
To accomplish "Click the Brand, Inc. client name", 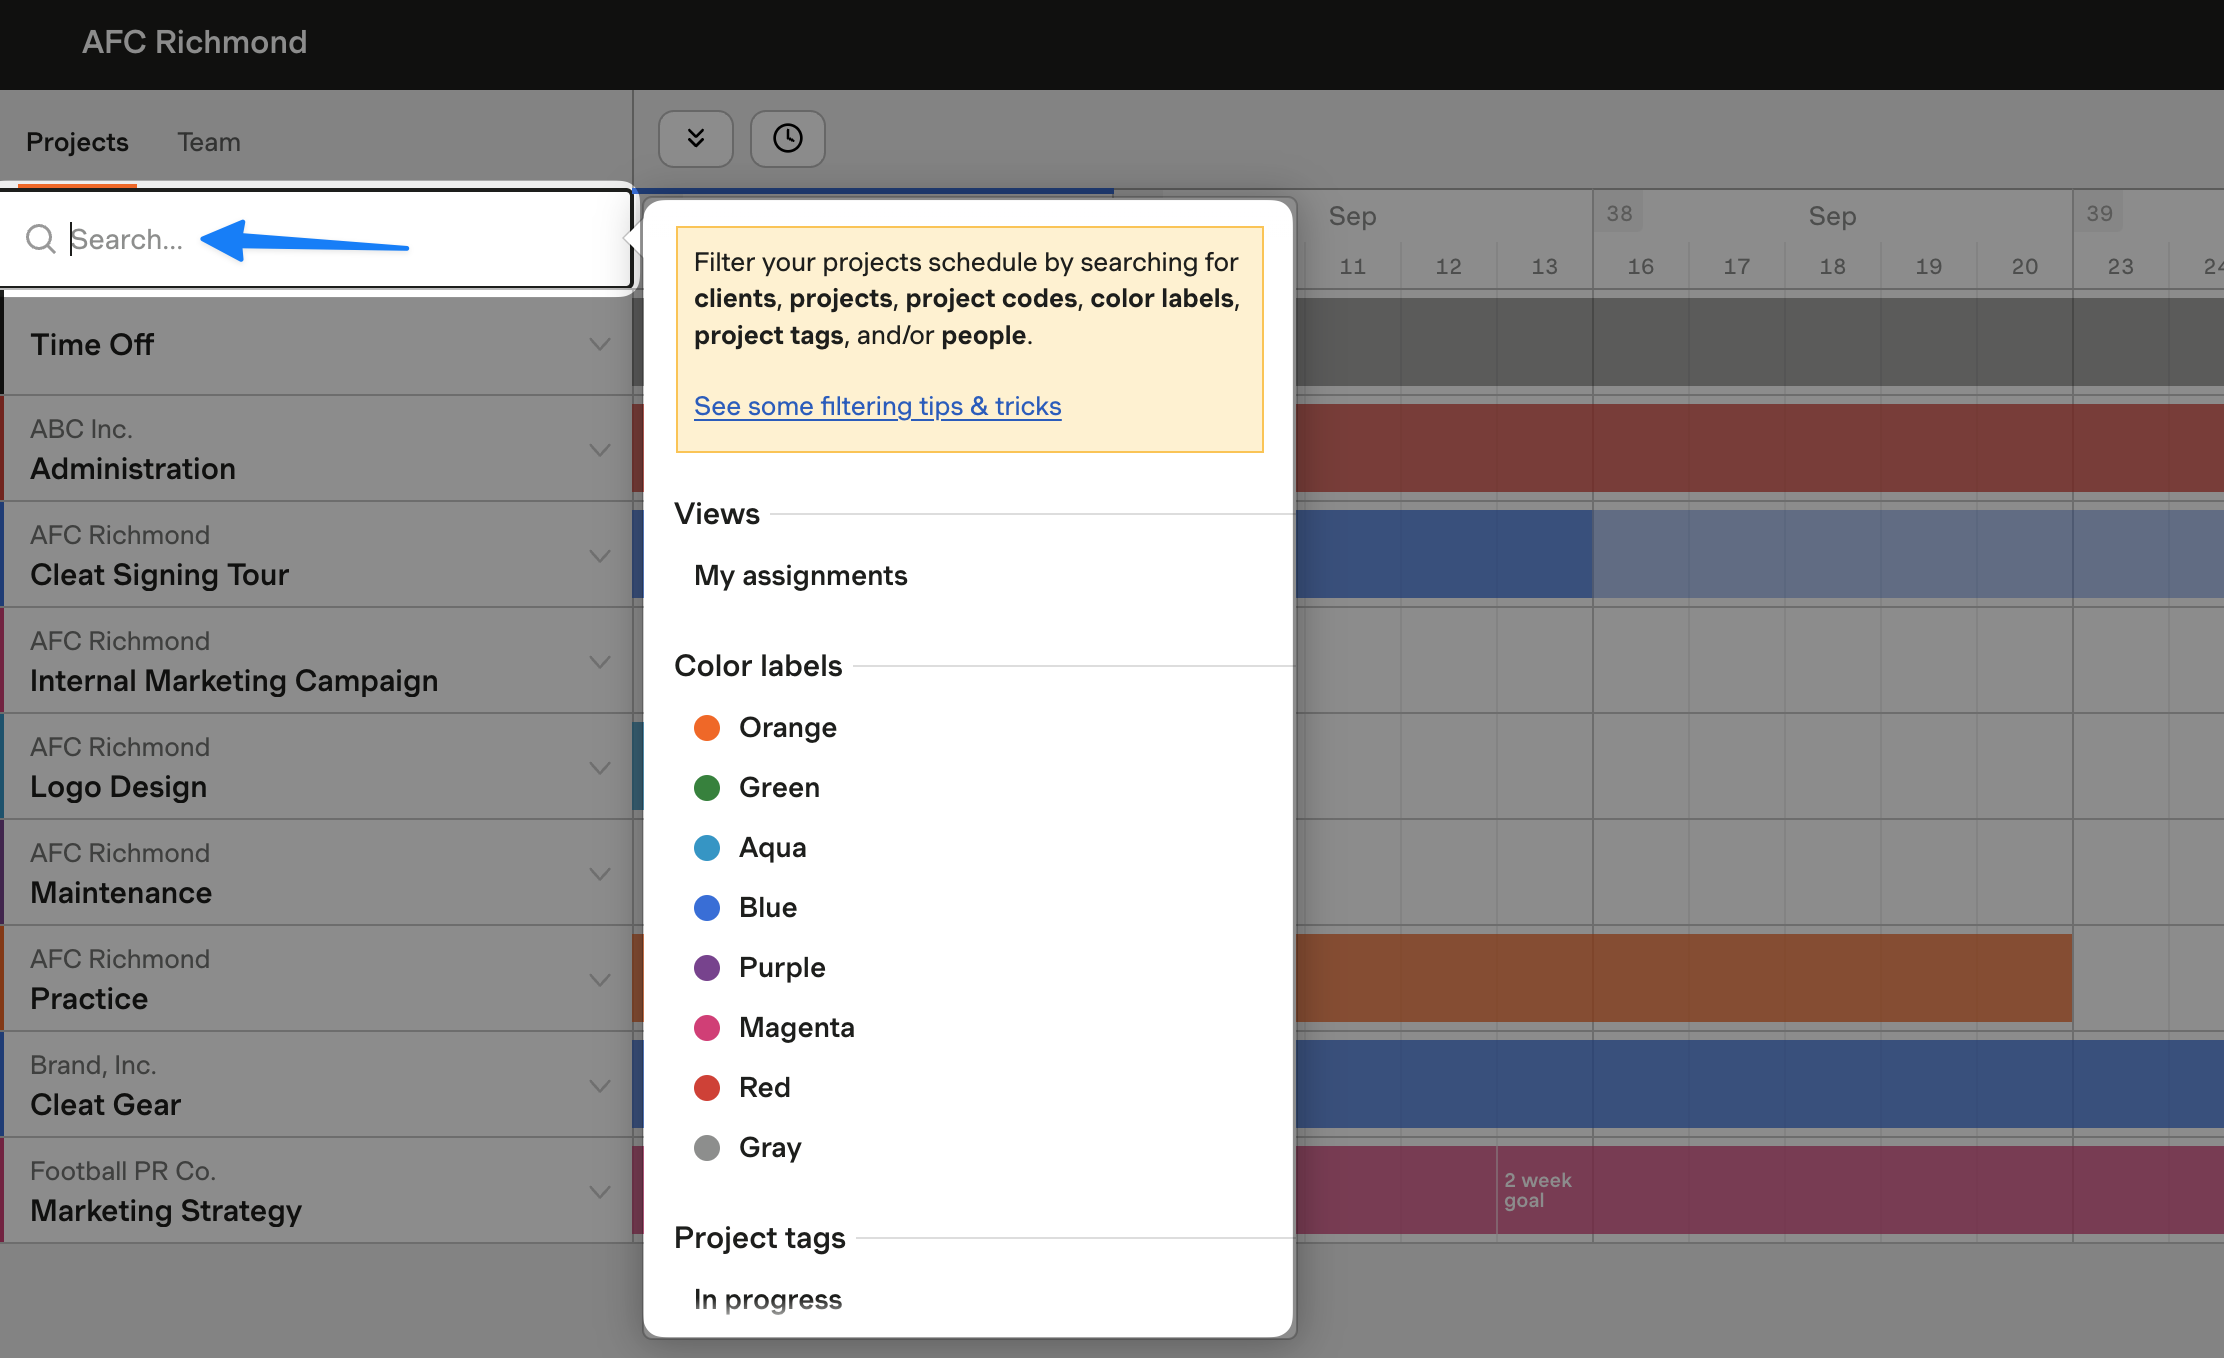I will tap(93, 1065).
